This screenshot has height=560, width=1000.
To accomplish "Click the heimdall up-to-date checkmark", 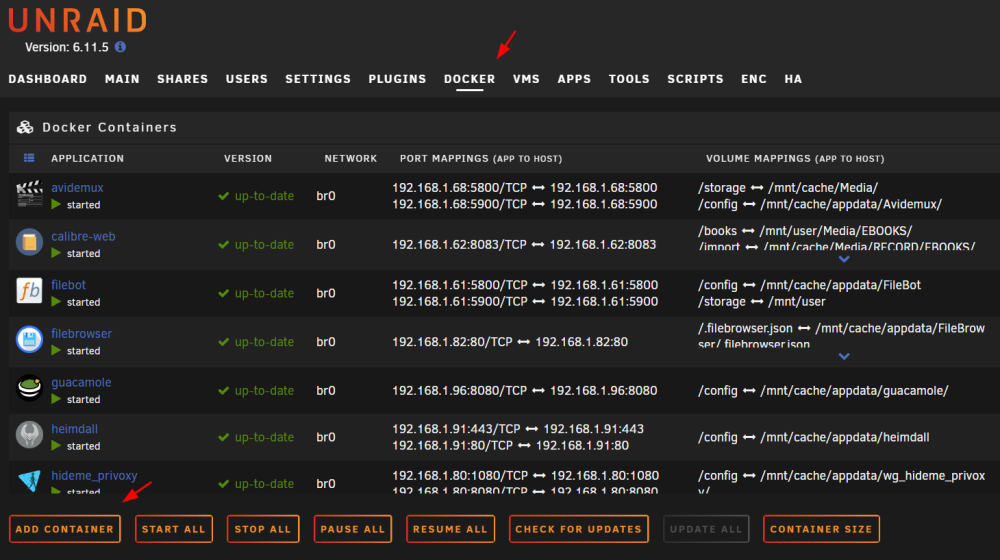I will click(x=223, y=437).
